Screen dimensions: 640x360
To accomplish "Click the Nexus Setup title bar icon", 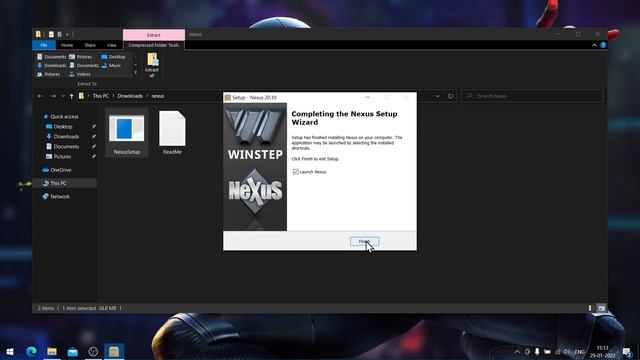I will click(x=228, y=98).
